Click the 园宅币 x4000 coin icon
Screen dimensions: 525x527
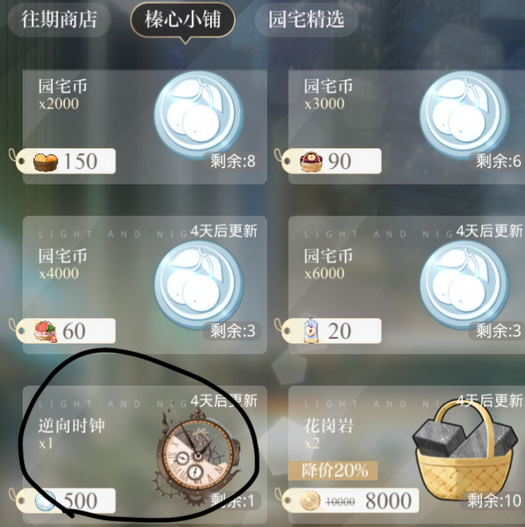[199, 285]
